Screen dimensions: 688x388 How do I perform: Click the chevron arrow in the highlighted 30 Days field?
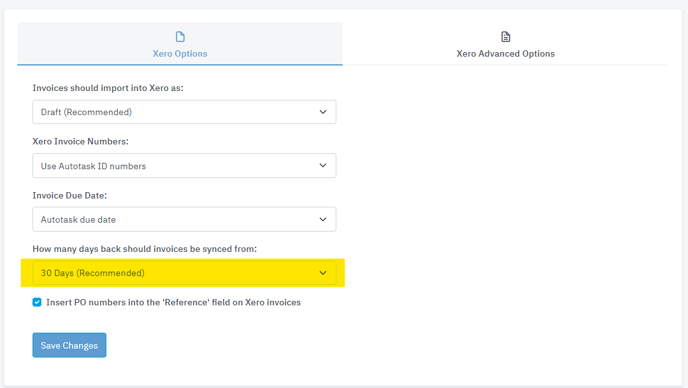tap(323, 273)
